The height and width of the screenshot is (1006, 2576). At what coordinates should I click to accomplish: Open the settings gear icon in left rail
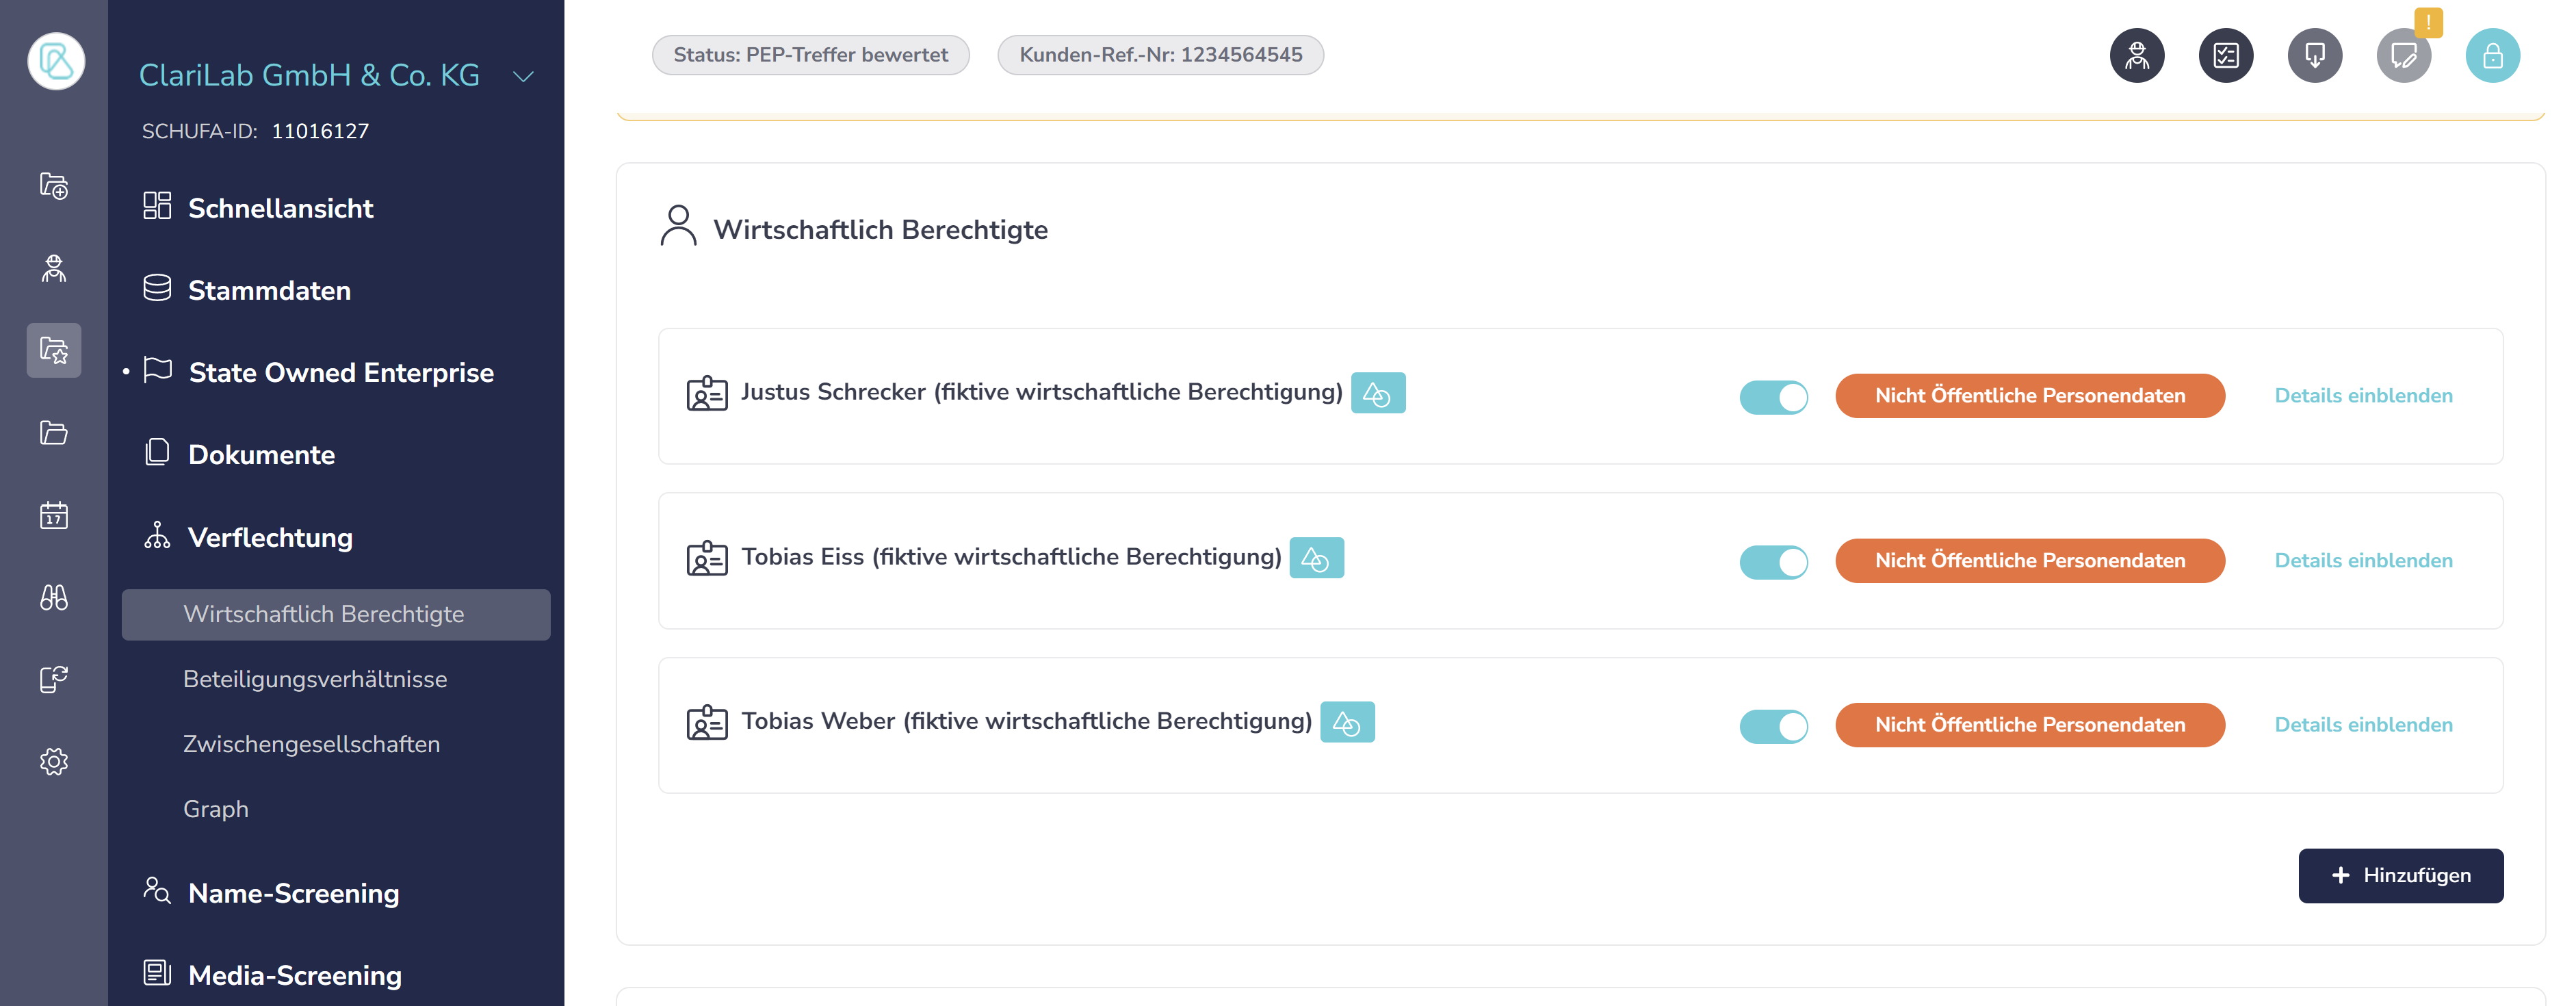[54, 761]
